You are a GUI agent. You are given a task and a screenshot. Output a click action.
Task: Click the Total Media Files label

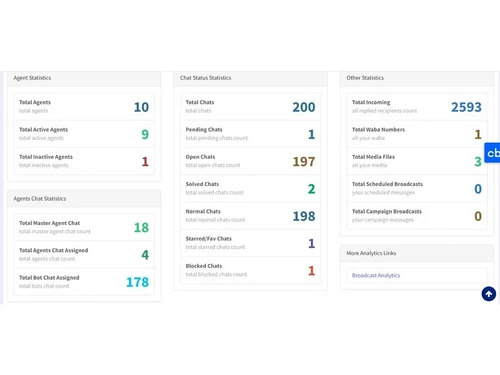[x=373, y=157]
